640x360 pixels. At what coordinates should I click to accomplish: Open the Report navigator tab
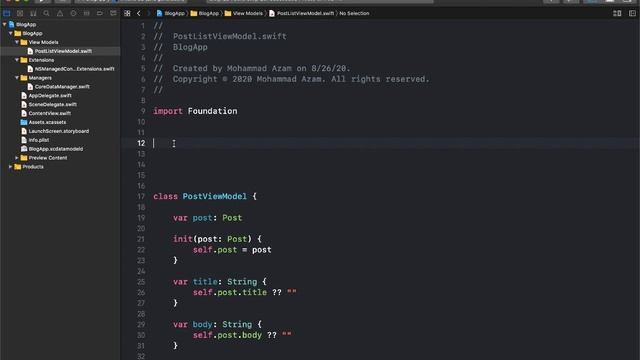(x=113, y=13)
